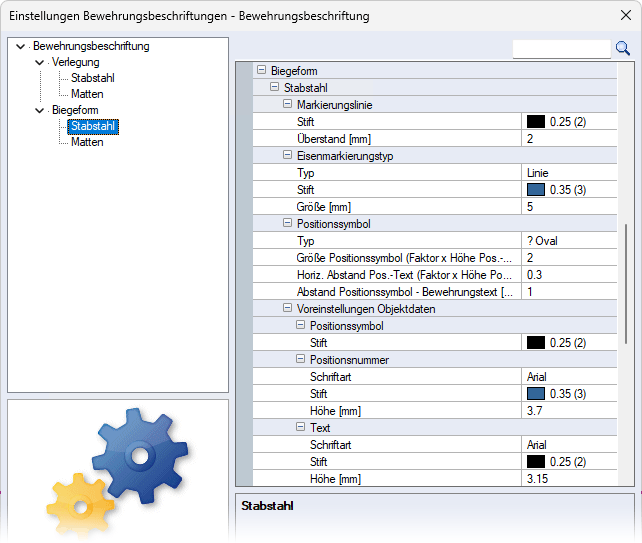Viewport: 642px width, 543px height.
Task: Click the magnifier search icon
Action: click(x=622, y=48)
